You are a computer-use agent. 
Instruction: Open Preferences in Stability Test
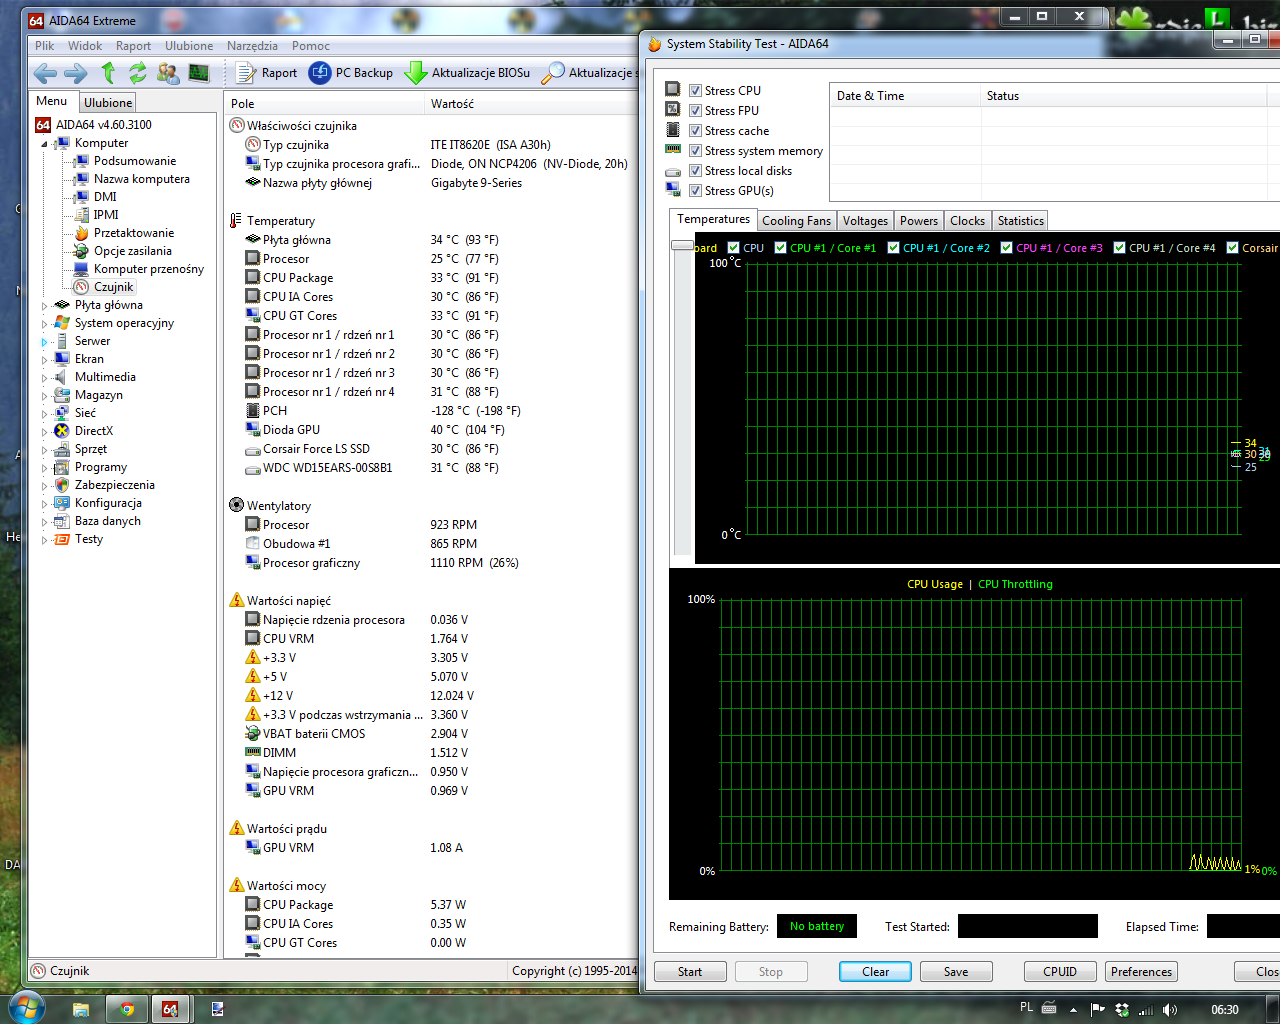[x=1141, y=972]
